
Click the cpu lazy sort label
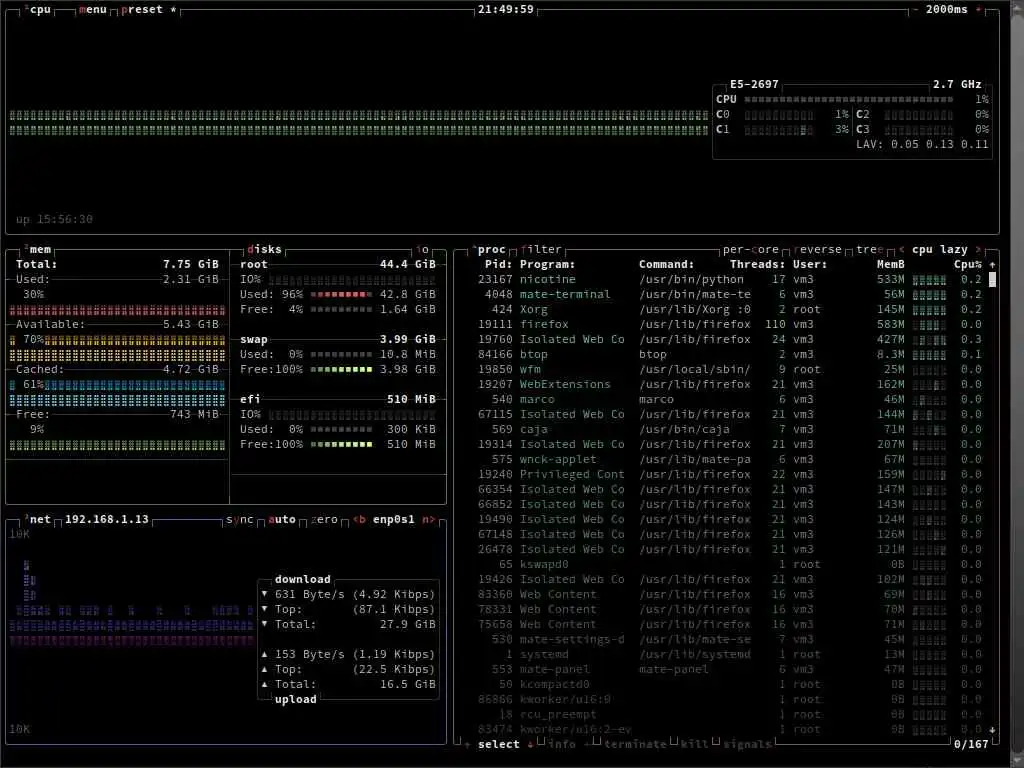click(940, 249)
